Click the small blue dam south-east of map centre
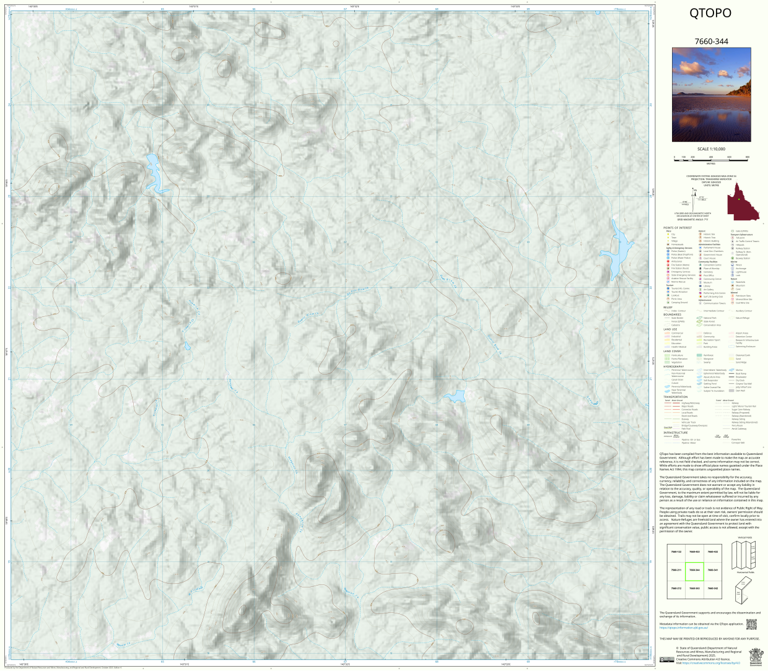The image size is (768, 671). pos(455,396)
